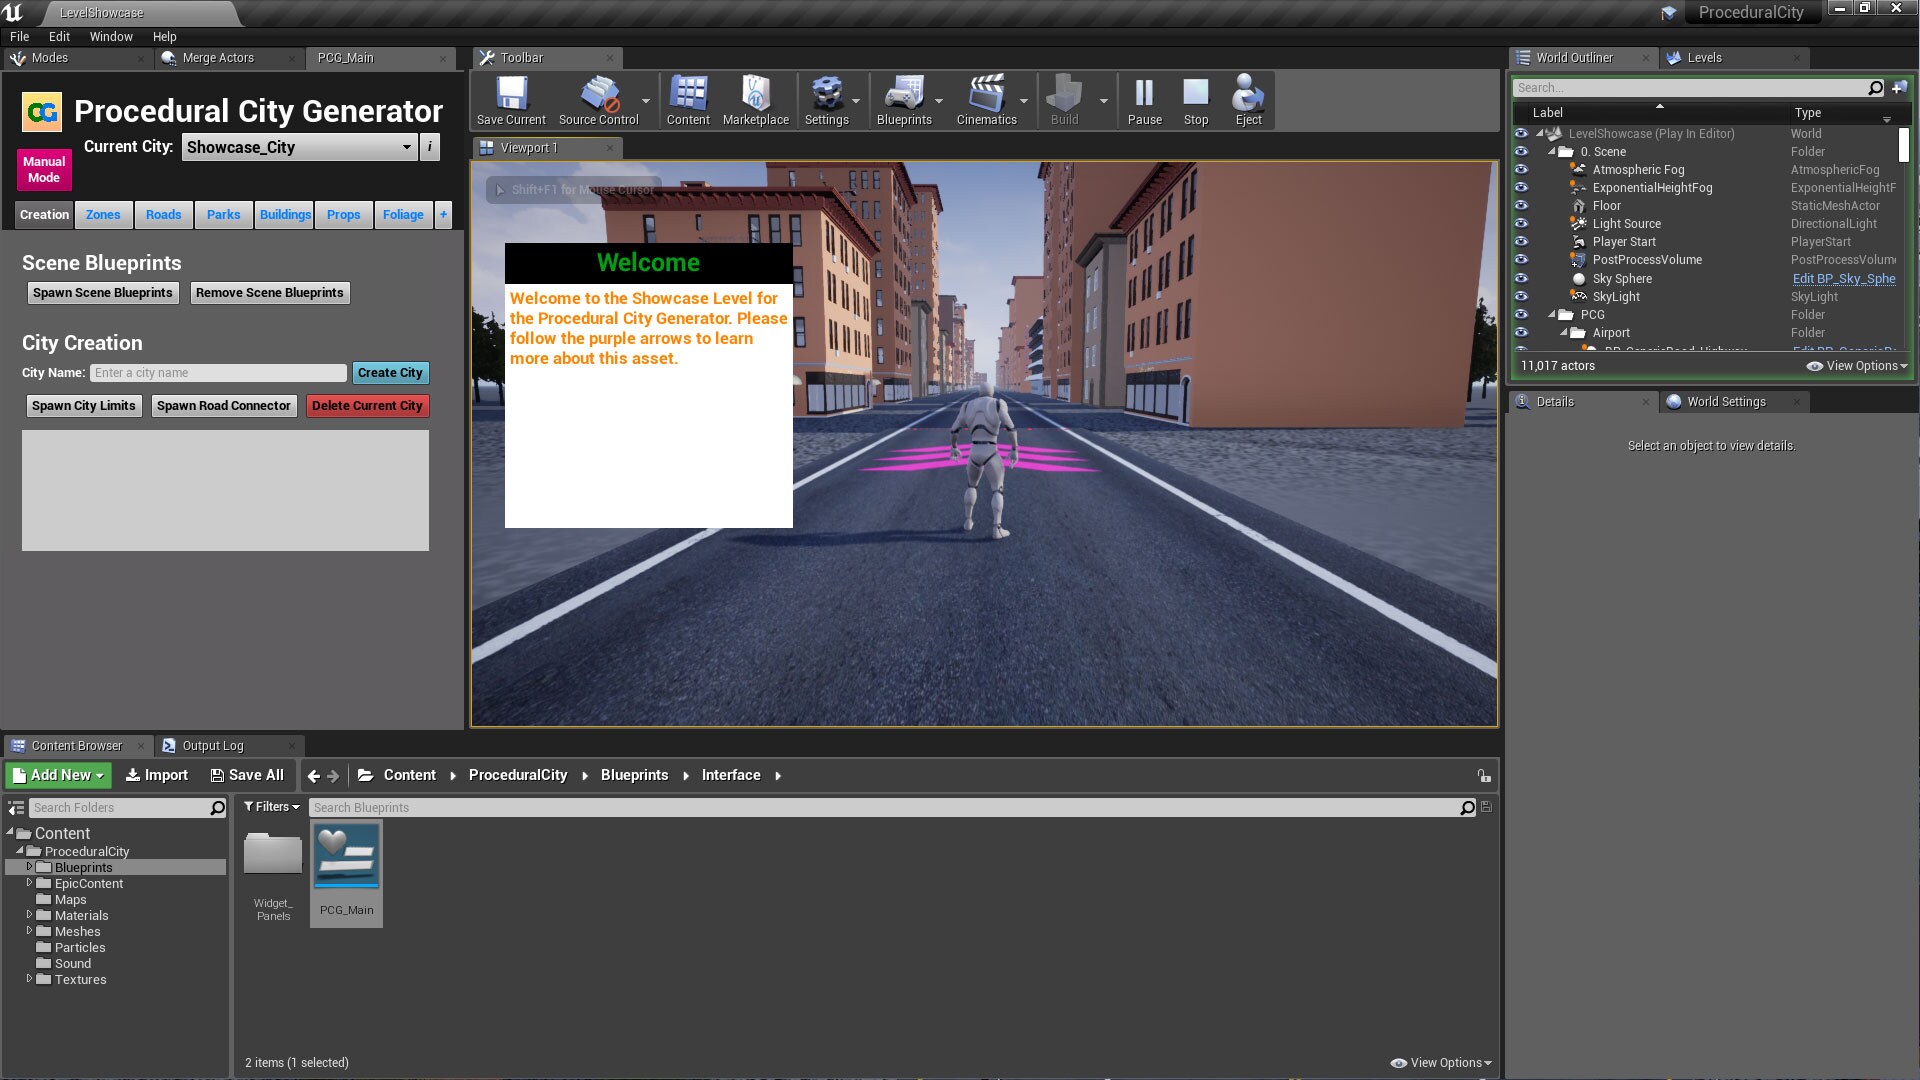Viewport: 1920px width, 1080px height.
Task: Click the Spawn Road Connector button
Action: click(x=224, y=406)
